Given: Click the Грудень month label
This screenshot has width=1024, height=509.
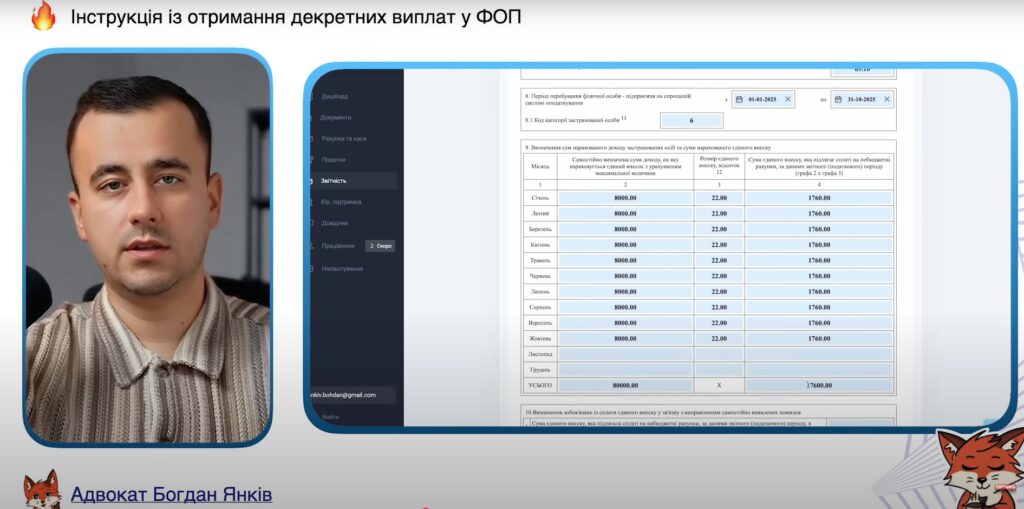Looking at the screenshot, I should (x=540, y=370).
